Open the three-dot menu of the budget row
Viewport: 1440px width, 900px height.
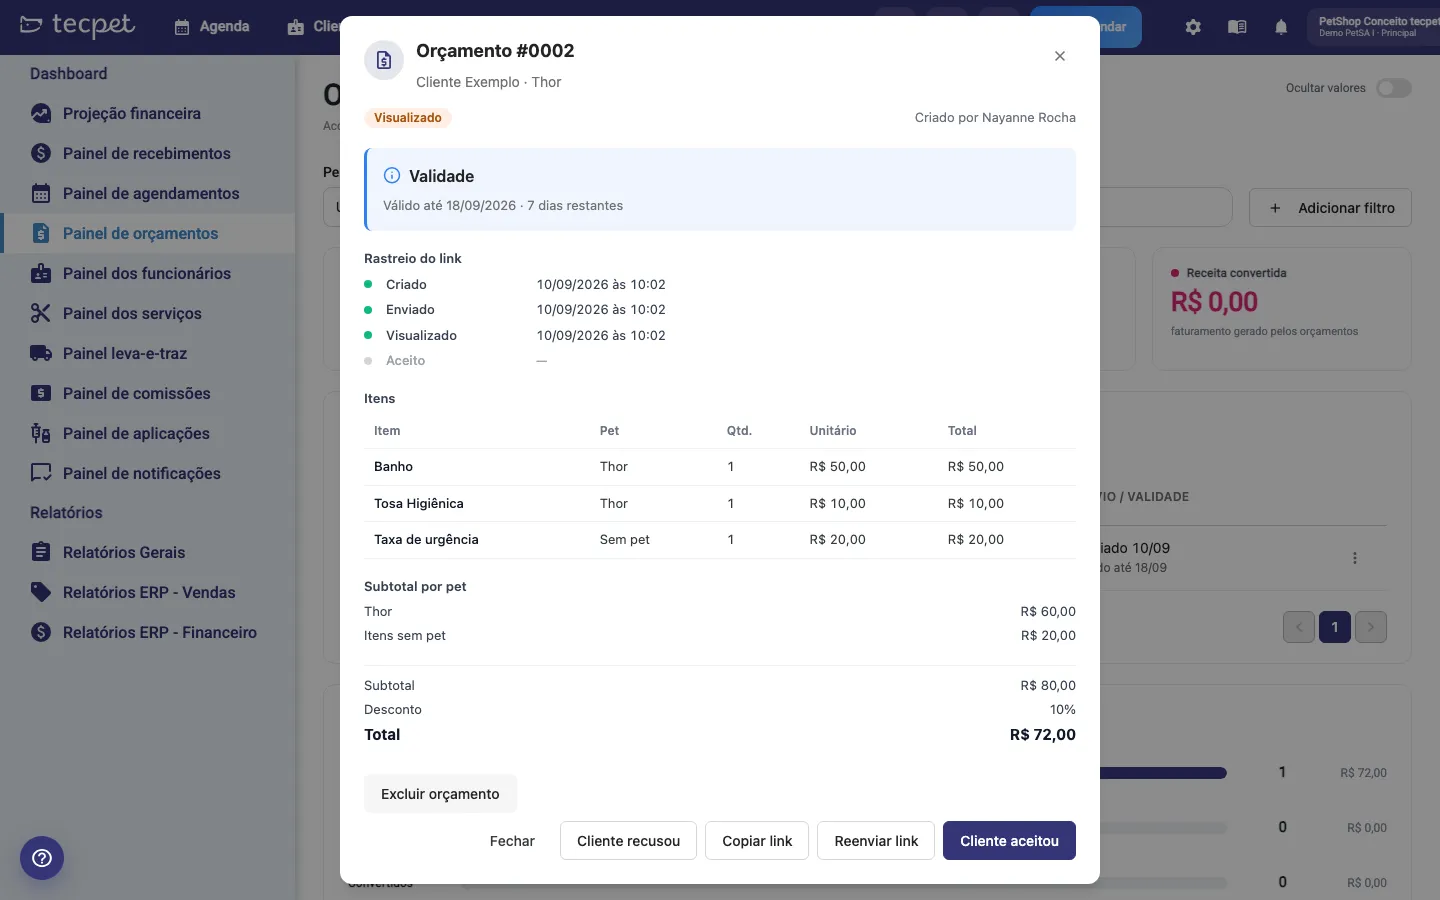[1355, 558]
